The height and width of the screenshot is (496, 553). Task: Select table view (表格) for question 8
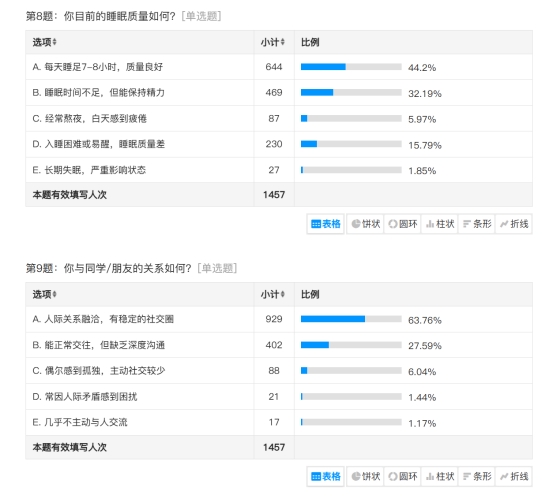326,224
